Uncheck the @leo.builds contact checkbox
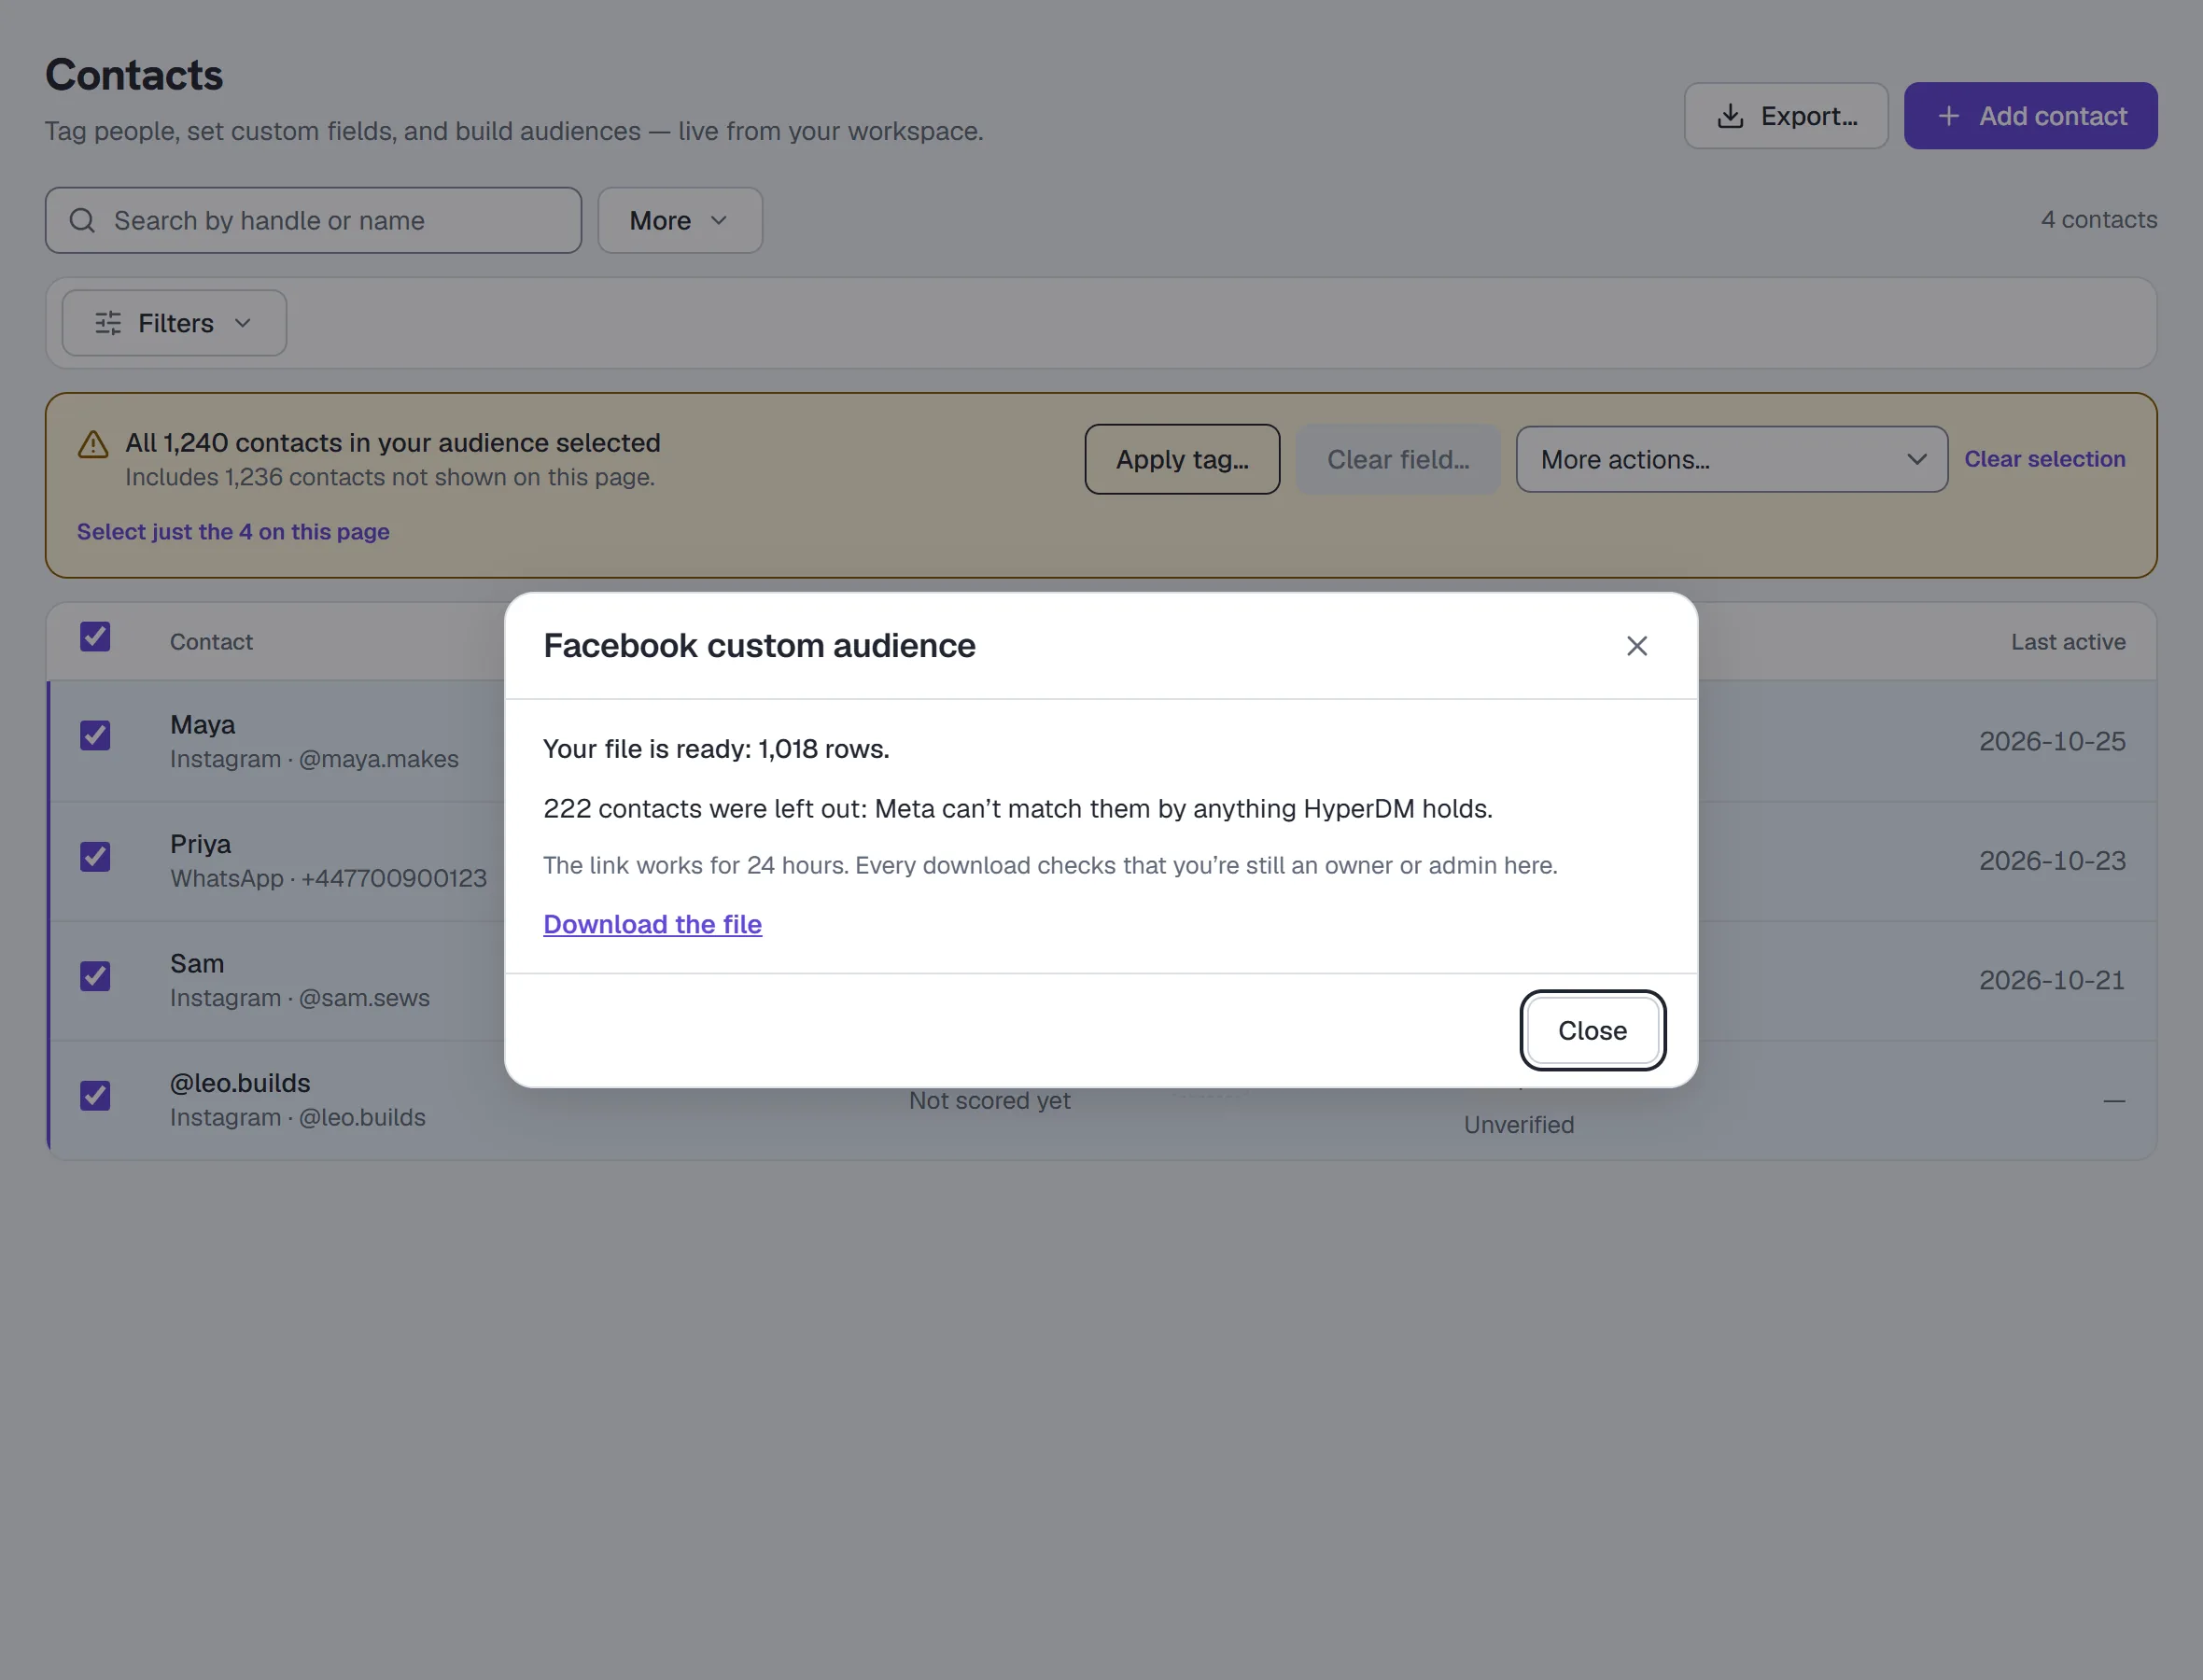This screenshot has height=1680, width=2203. [x=95, y=1096]
